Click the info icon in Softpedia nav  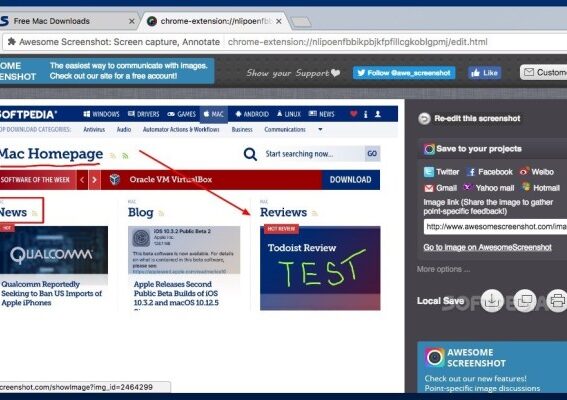click(x=366, y=114)
